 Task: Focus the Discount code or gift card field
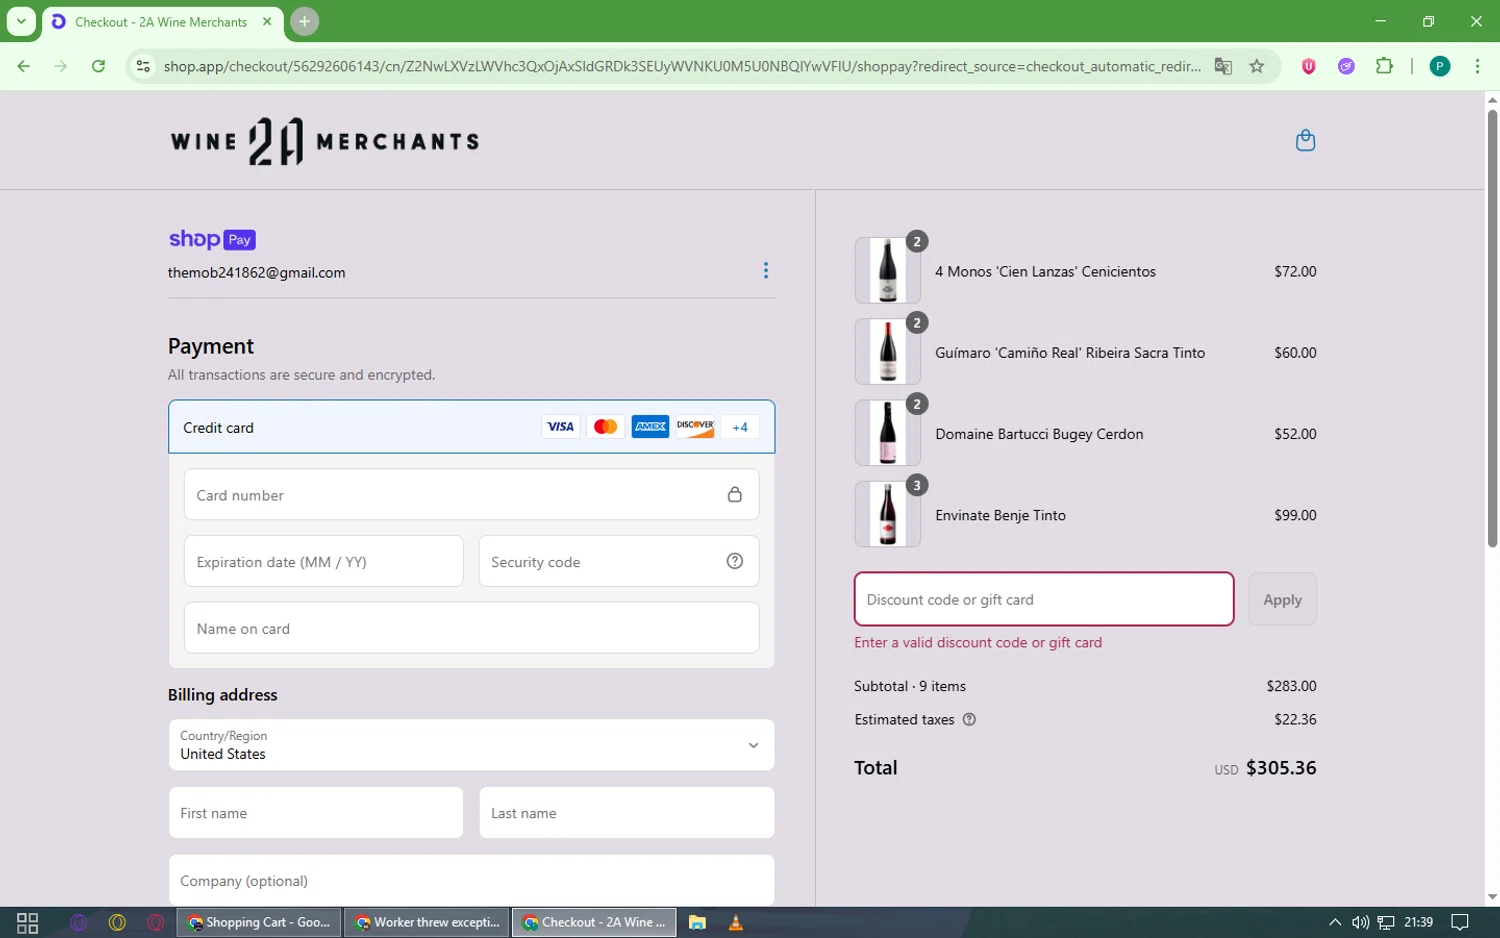pyautogui.click(x=1044, y=599)
